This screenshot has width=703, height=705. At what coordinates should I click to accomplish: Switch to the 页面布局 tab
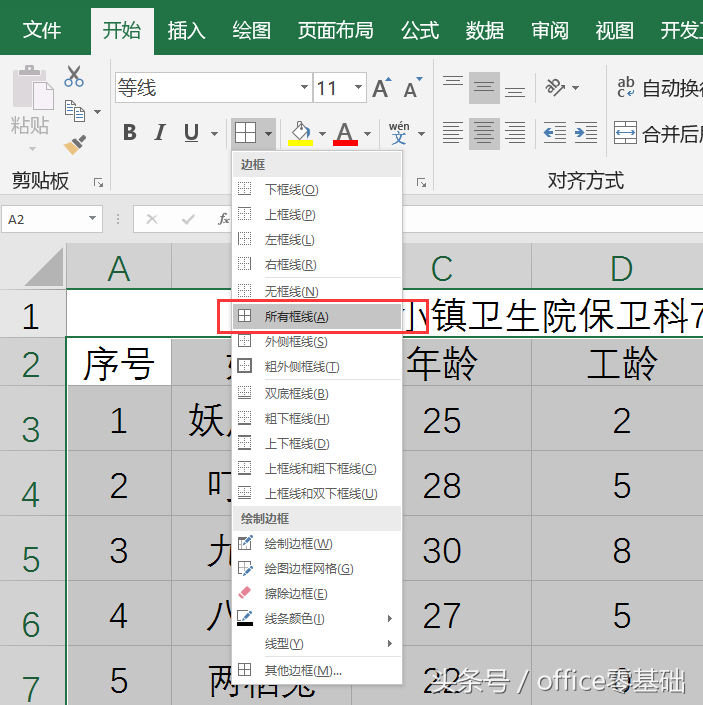336,31
